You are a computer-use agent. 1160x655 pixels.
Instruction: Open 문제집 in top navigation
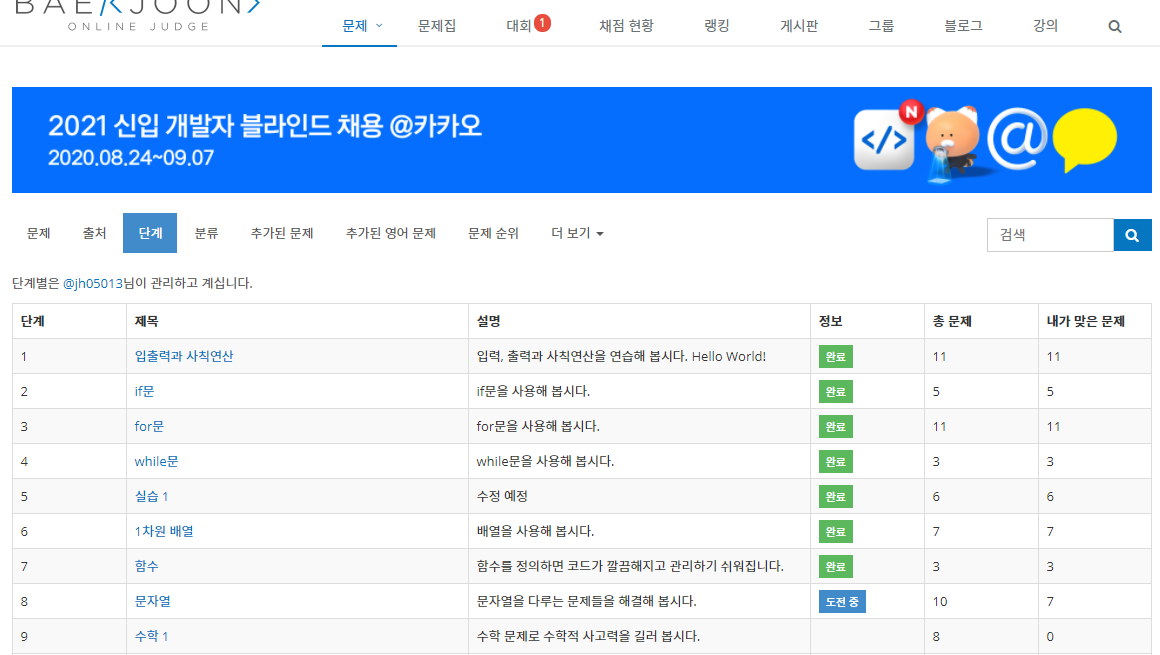click(x=436, y=26)
